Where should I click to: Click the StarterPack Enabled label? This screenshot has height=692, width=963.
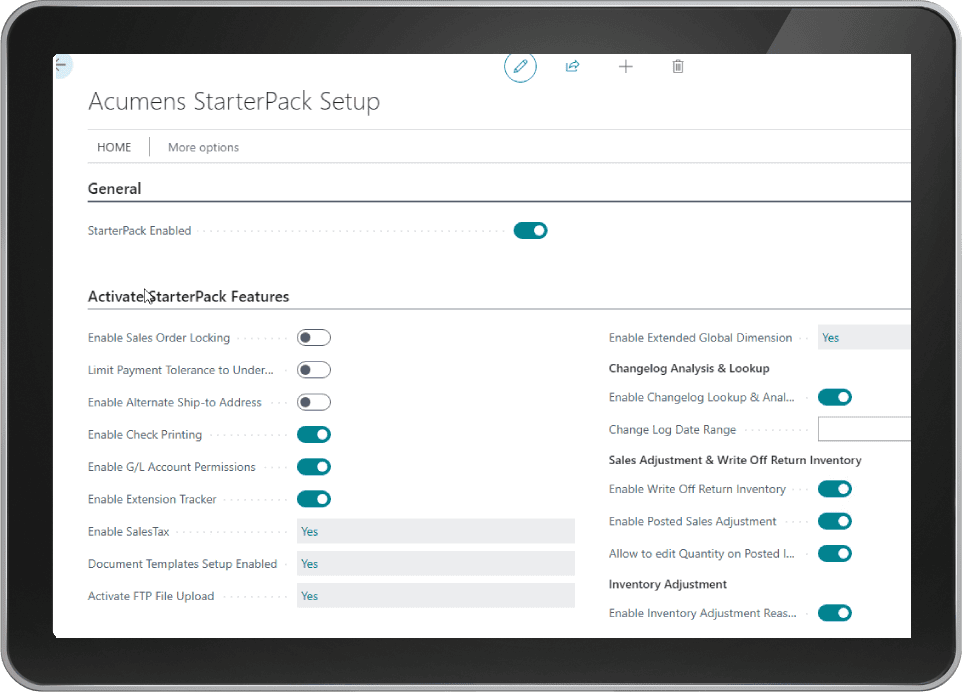[x=139, y=231]
